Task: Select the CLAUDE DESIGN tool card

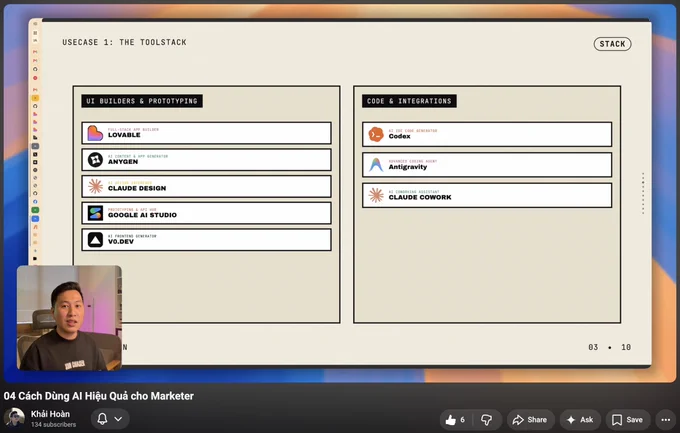Action: coord(206,187)
